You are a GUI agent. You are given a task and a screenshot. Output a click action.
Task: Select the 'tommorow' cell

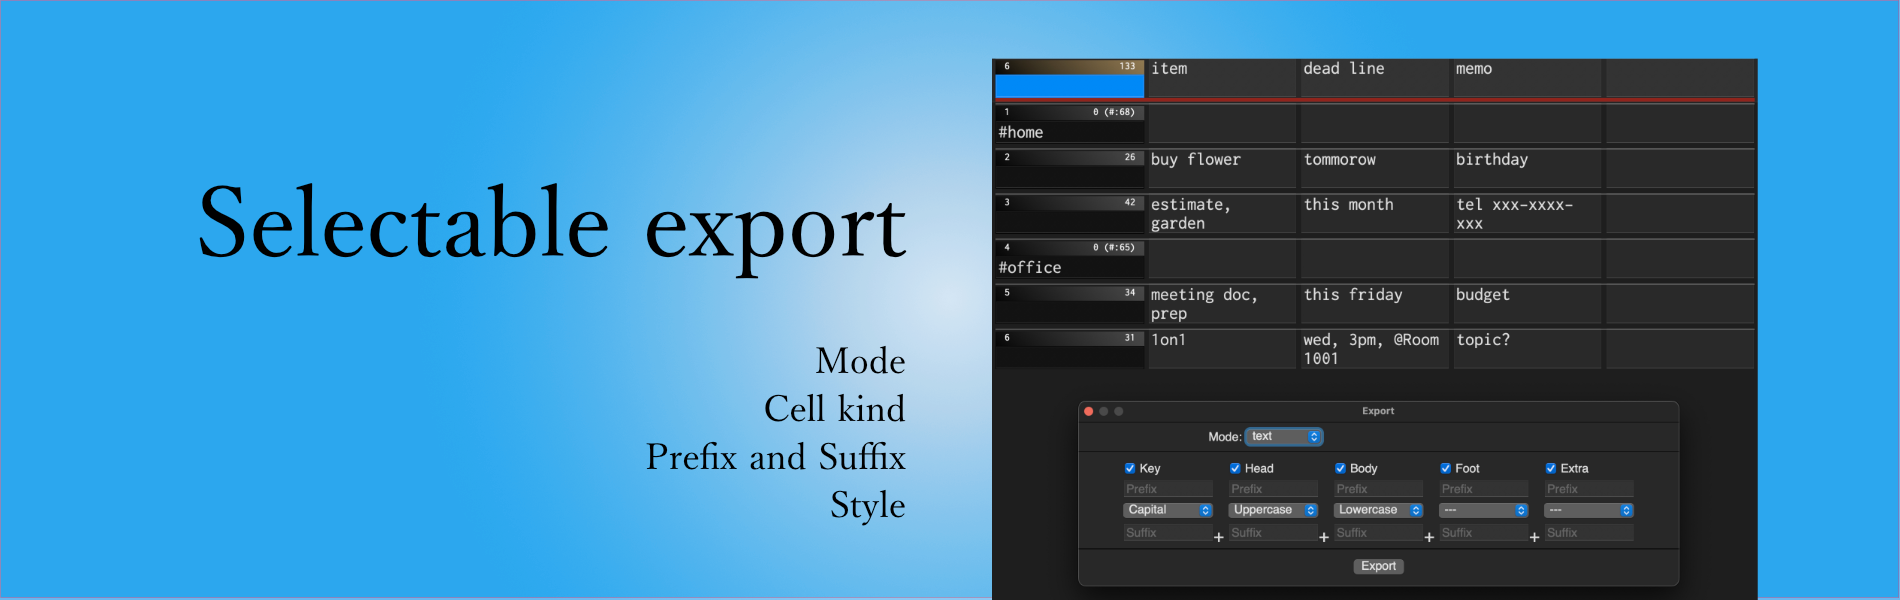coord(1374,169)
